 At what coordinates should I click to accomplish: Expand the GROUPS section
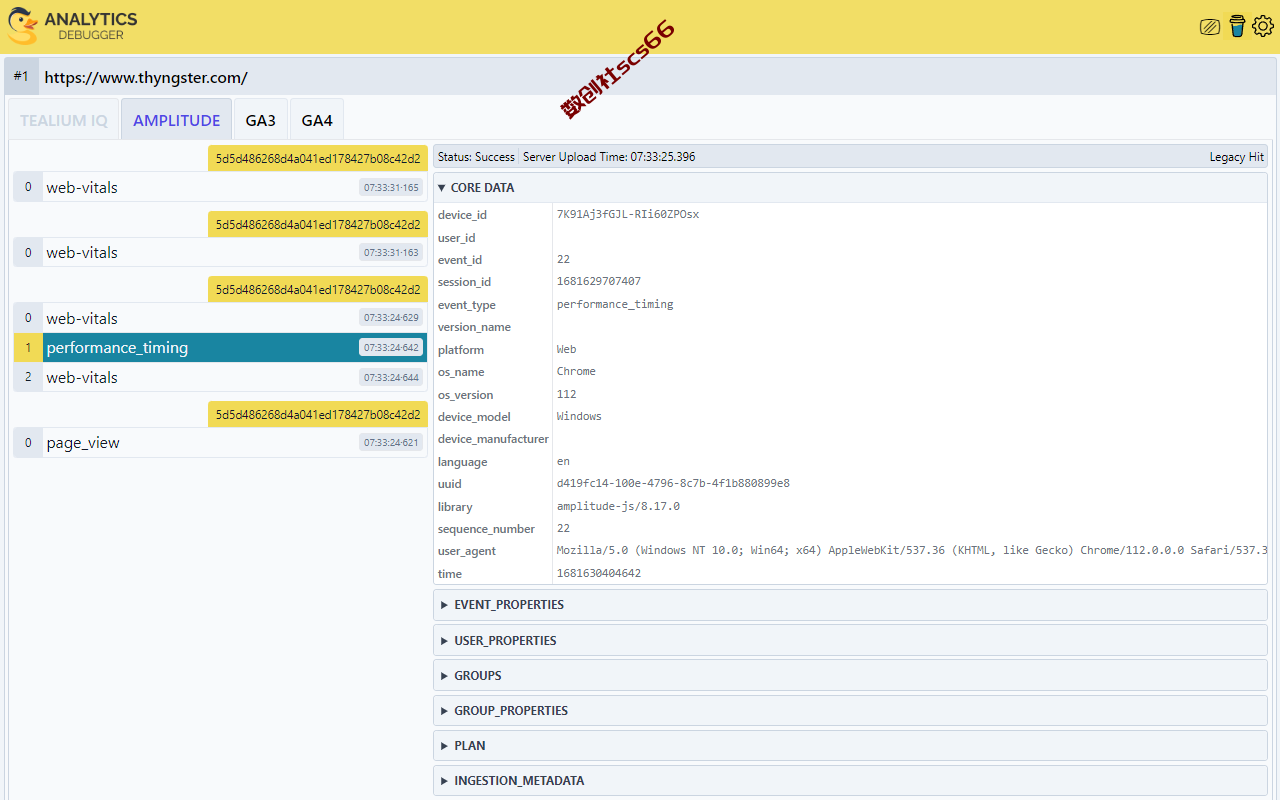click(x=850, y=676)
